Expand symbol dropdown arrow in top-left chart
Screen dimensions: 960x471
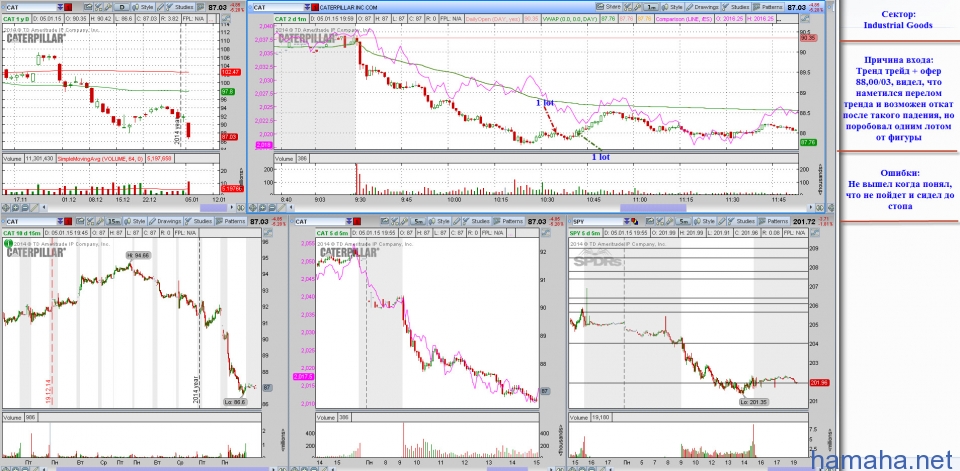coord(60,7)
